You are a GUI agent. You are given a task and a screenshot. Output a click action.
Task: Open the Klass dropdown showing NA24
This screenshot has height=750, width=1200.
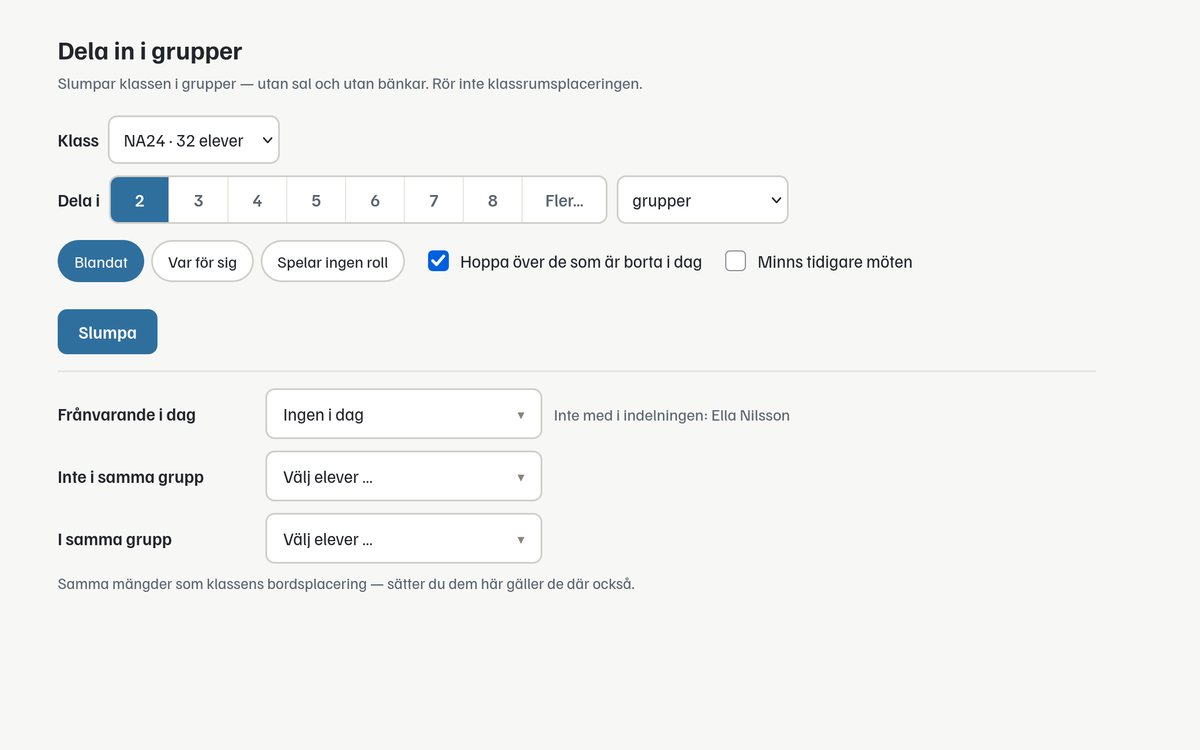coord(194,140)
